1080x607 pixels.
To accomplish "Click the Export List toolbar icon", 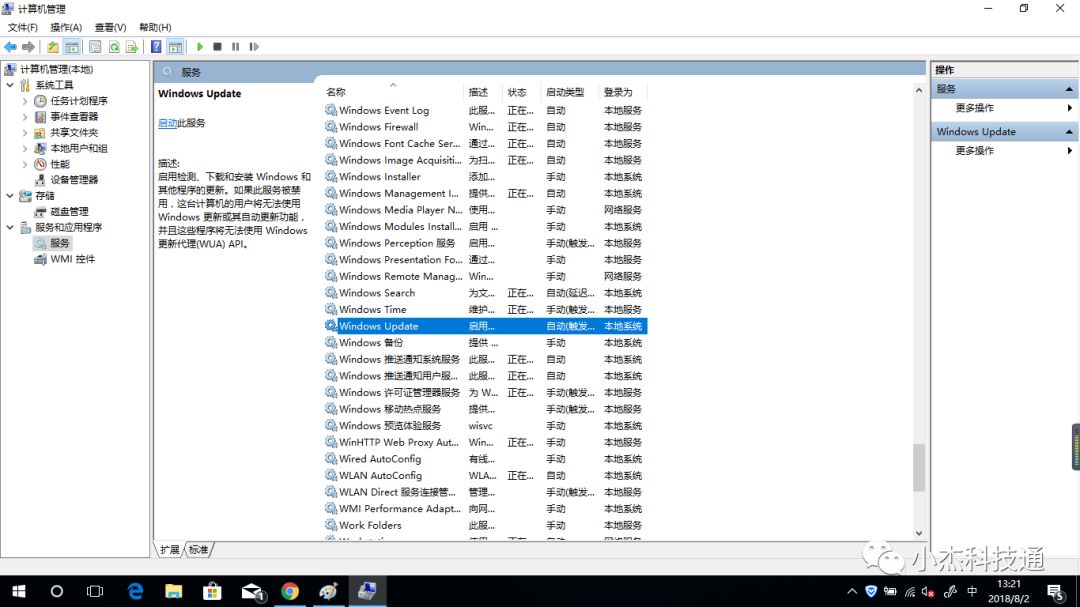I will point(132,47).
